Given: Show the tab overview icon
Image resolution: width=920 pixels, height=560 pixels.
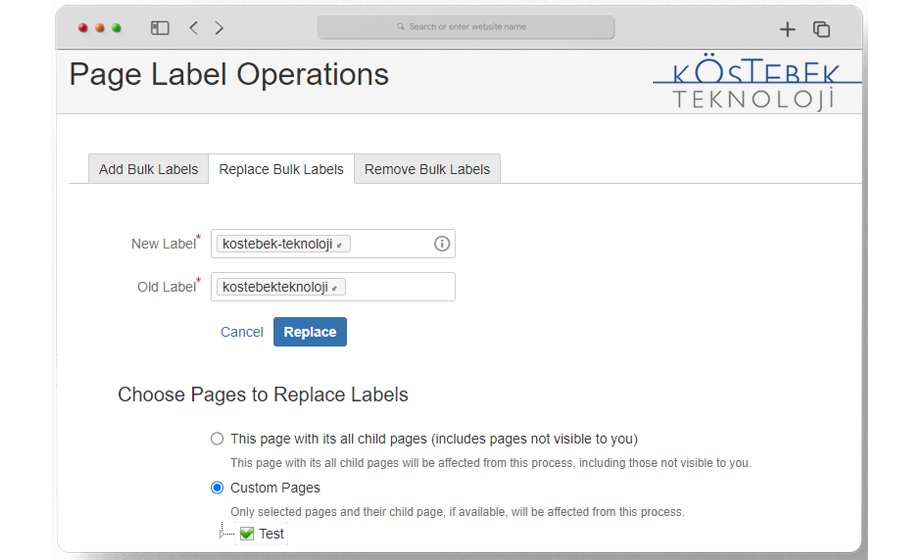Looking at the screenshot, I should pos(821,29).
